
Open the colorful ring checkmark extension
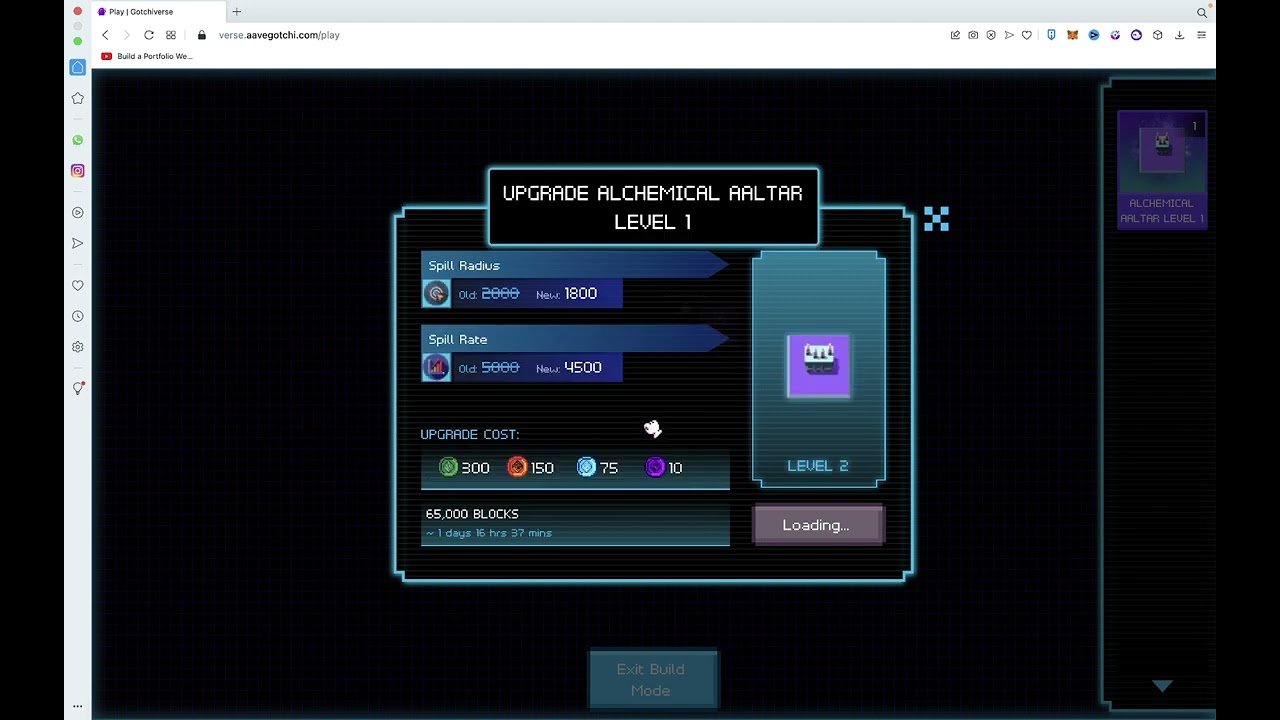click(1115, 35)
